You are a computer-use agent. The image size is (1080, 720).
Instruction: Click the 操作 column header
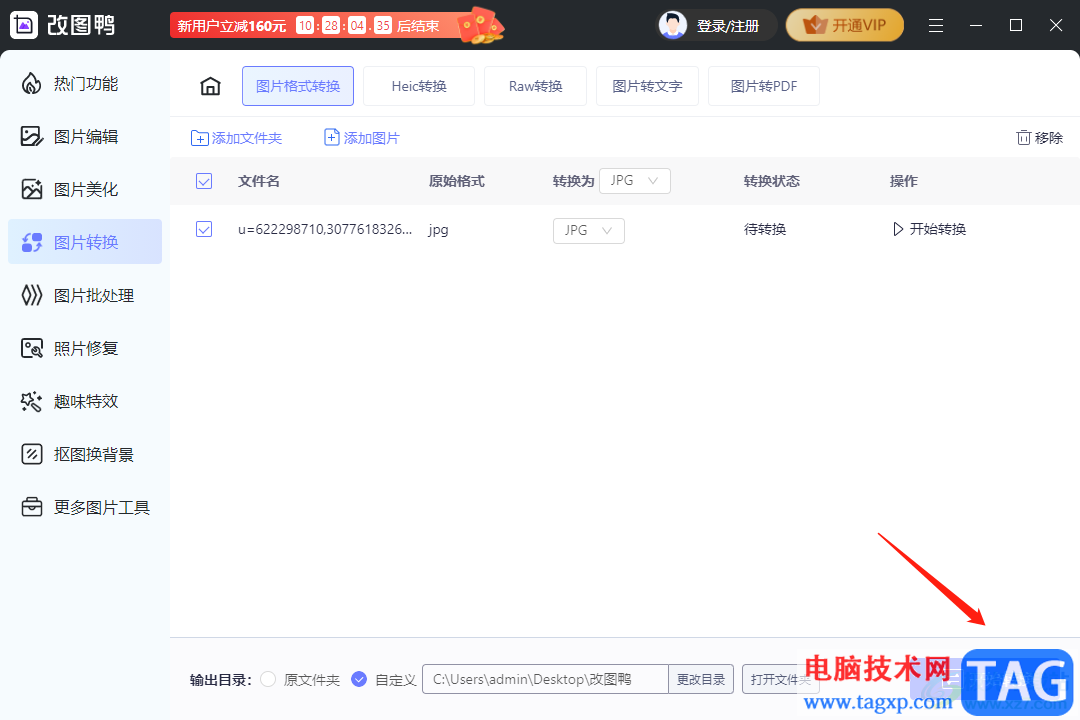[x=903, y=181]
